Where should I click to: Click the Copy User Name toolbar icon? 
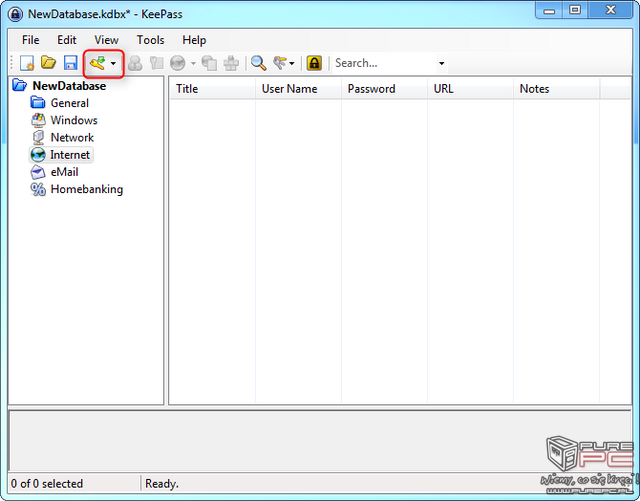pyautogui.click(x=135, y=63)
